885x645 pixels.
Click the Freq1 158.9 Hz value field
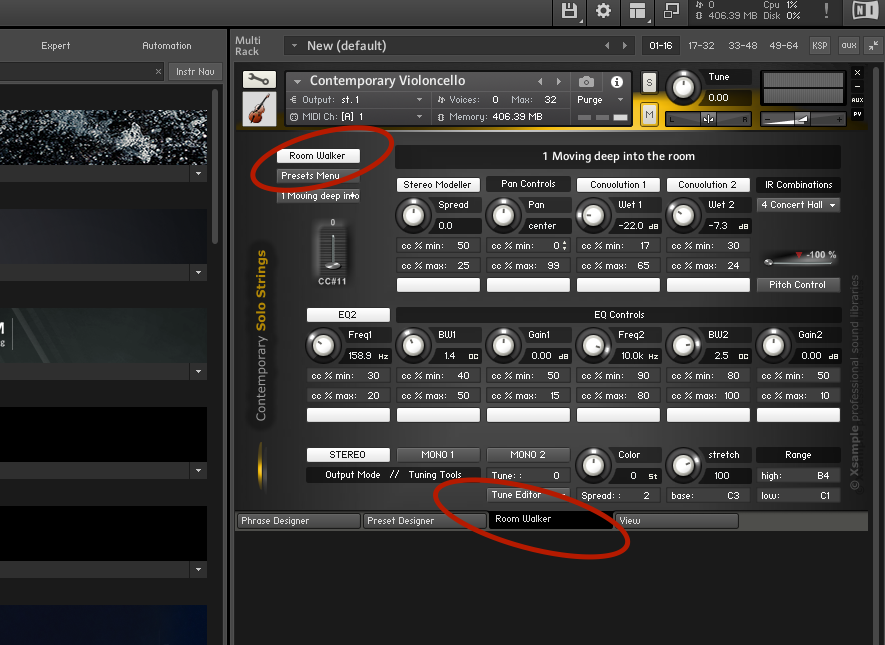(369, 356)
